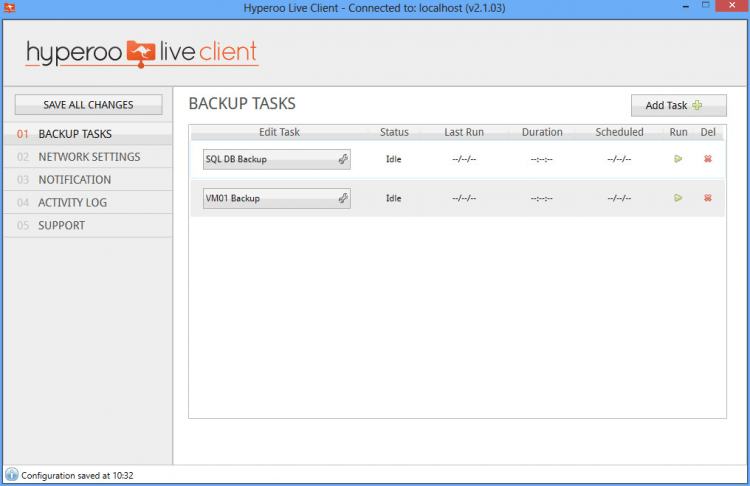The height and width of the screenshot is (486, 750).
Task: Click Duration value for SQL DB Backup
Action: click(542, 159)
